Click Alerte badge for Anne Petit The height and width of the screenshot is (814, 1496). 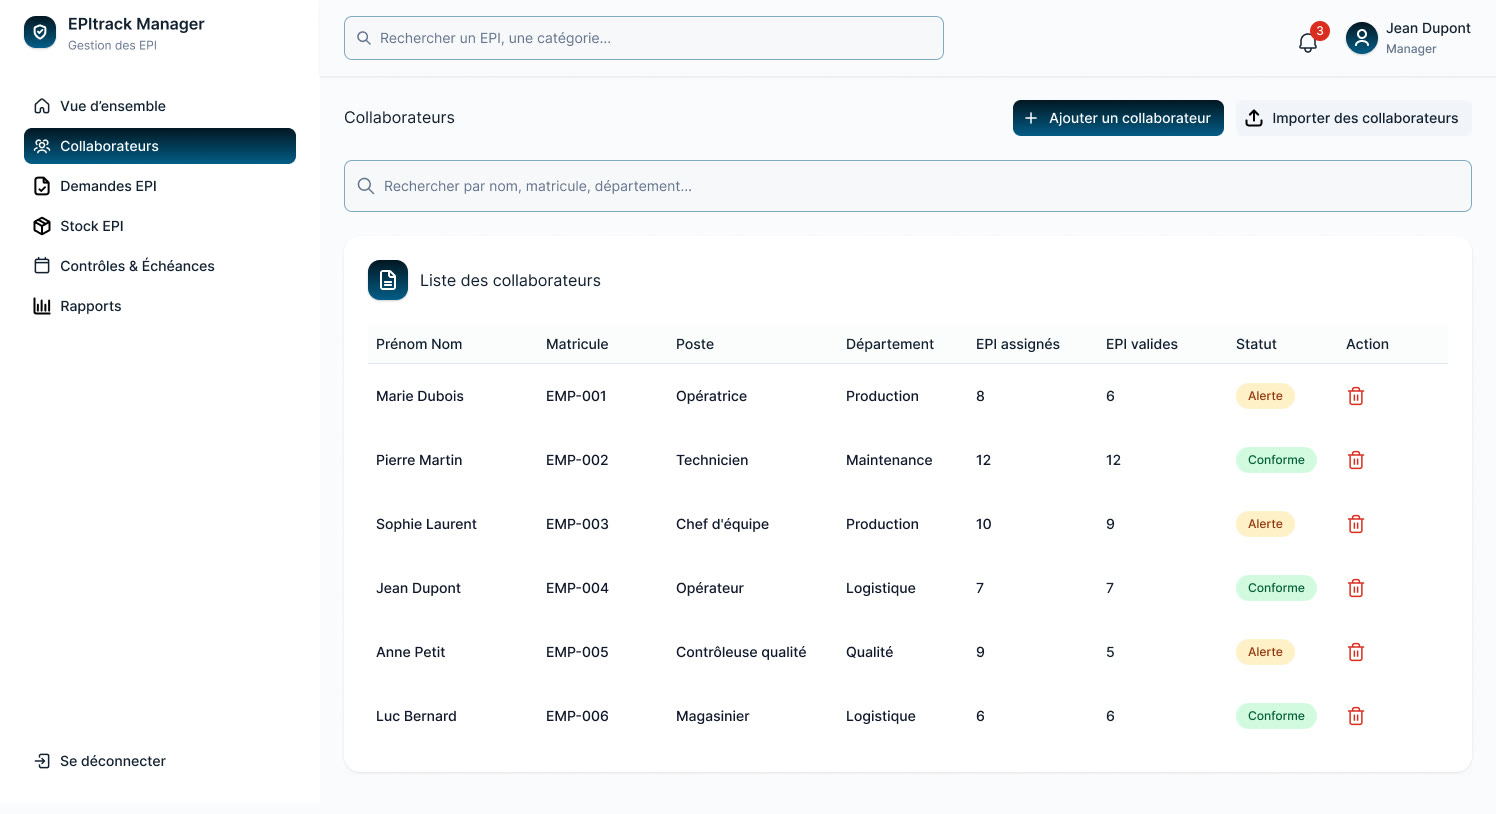click(1265, 652)
